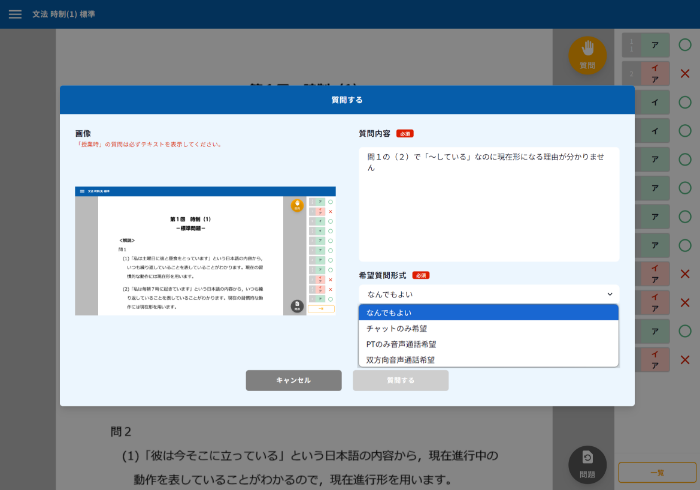Click the third row's イ answer box
Image resolution: width=700 pixels, height=490 pixels.
pyautogui.click(x=654, y=102)
